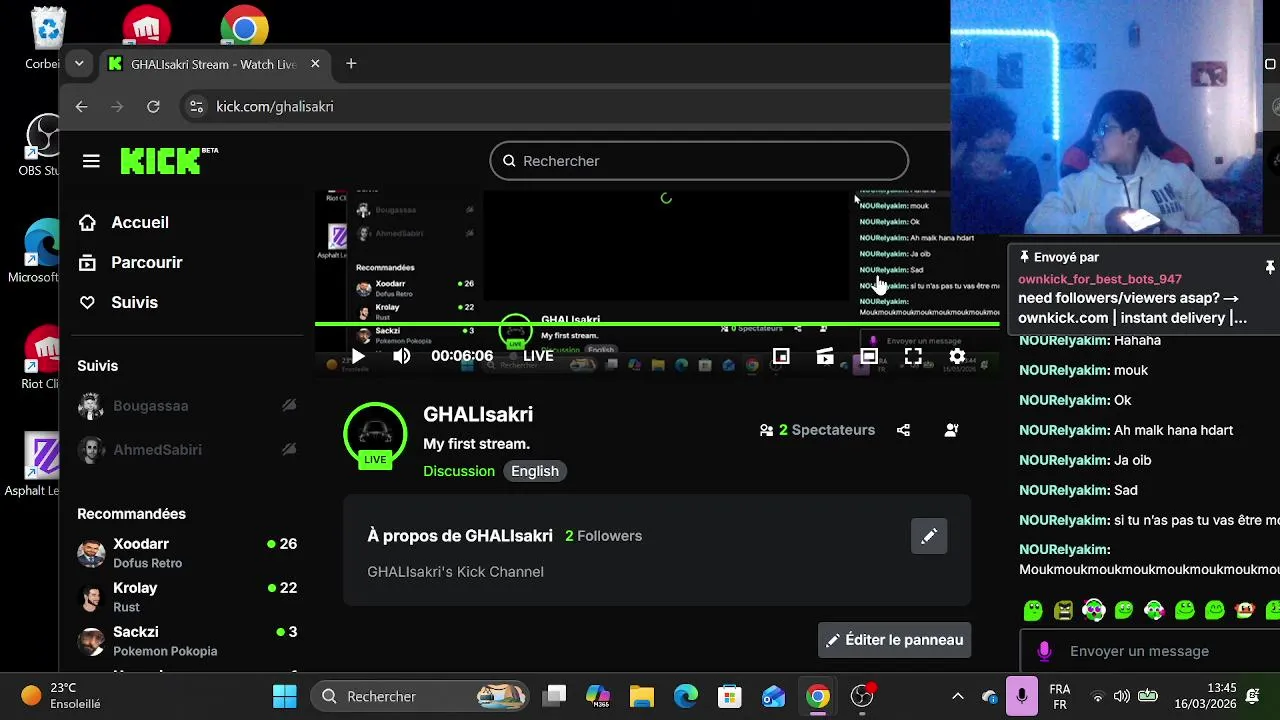Open recommended channel Krolay

pos(187,597)
